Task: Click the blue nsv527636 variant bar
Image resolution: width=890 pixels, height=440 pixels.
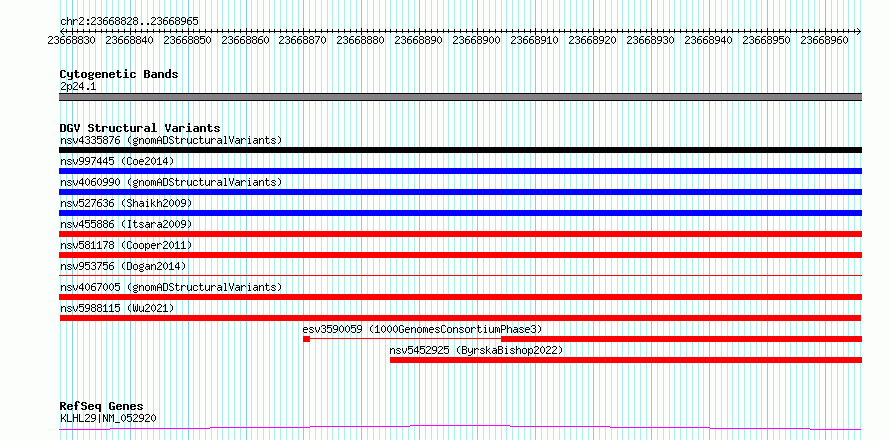Action: coord(460,213)
